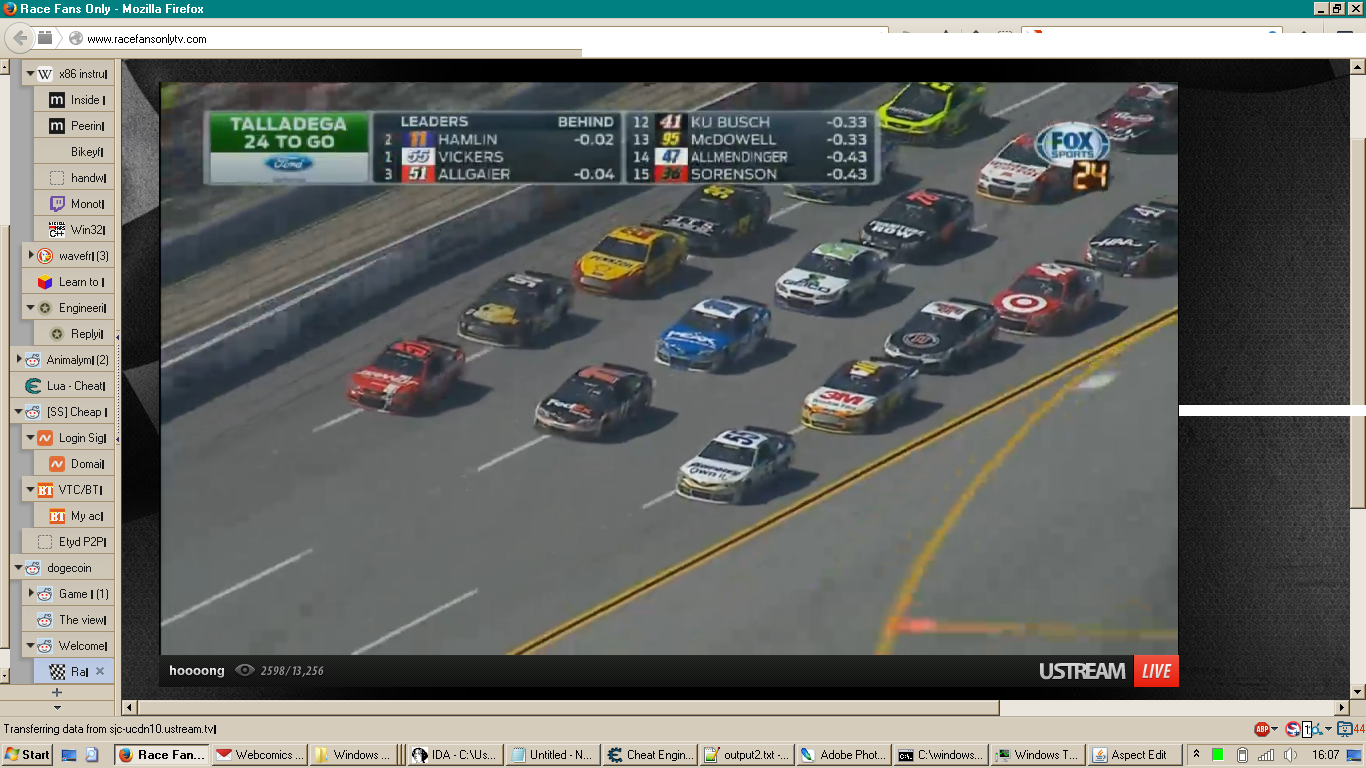The height and width of the screenshot is (768, 1366).
Task: Open the Domai tab
Action: (74, 464)
